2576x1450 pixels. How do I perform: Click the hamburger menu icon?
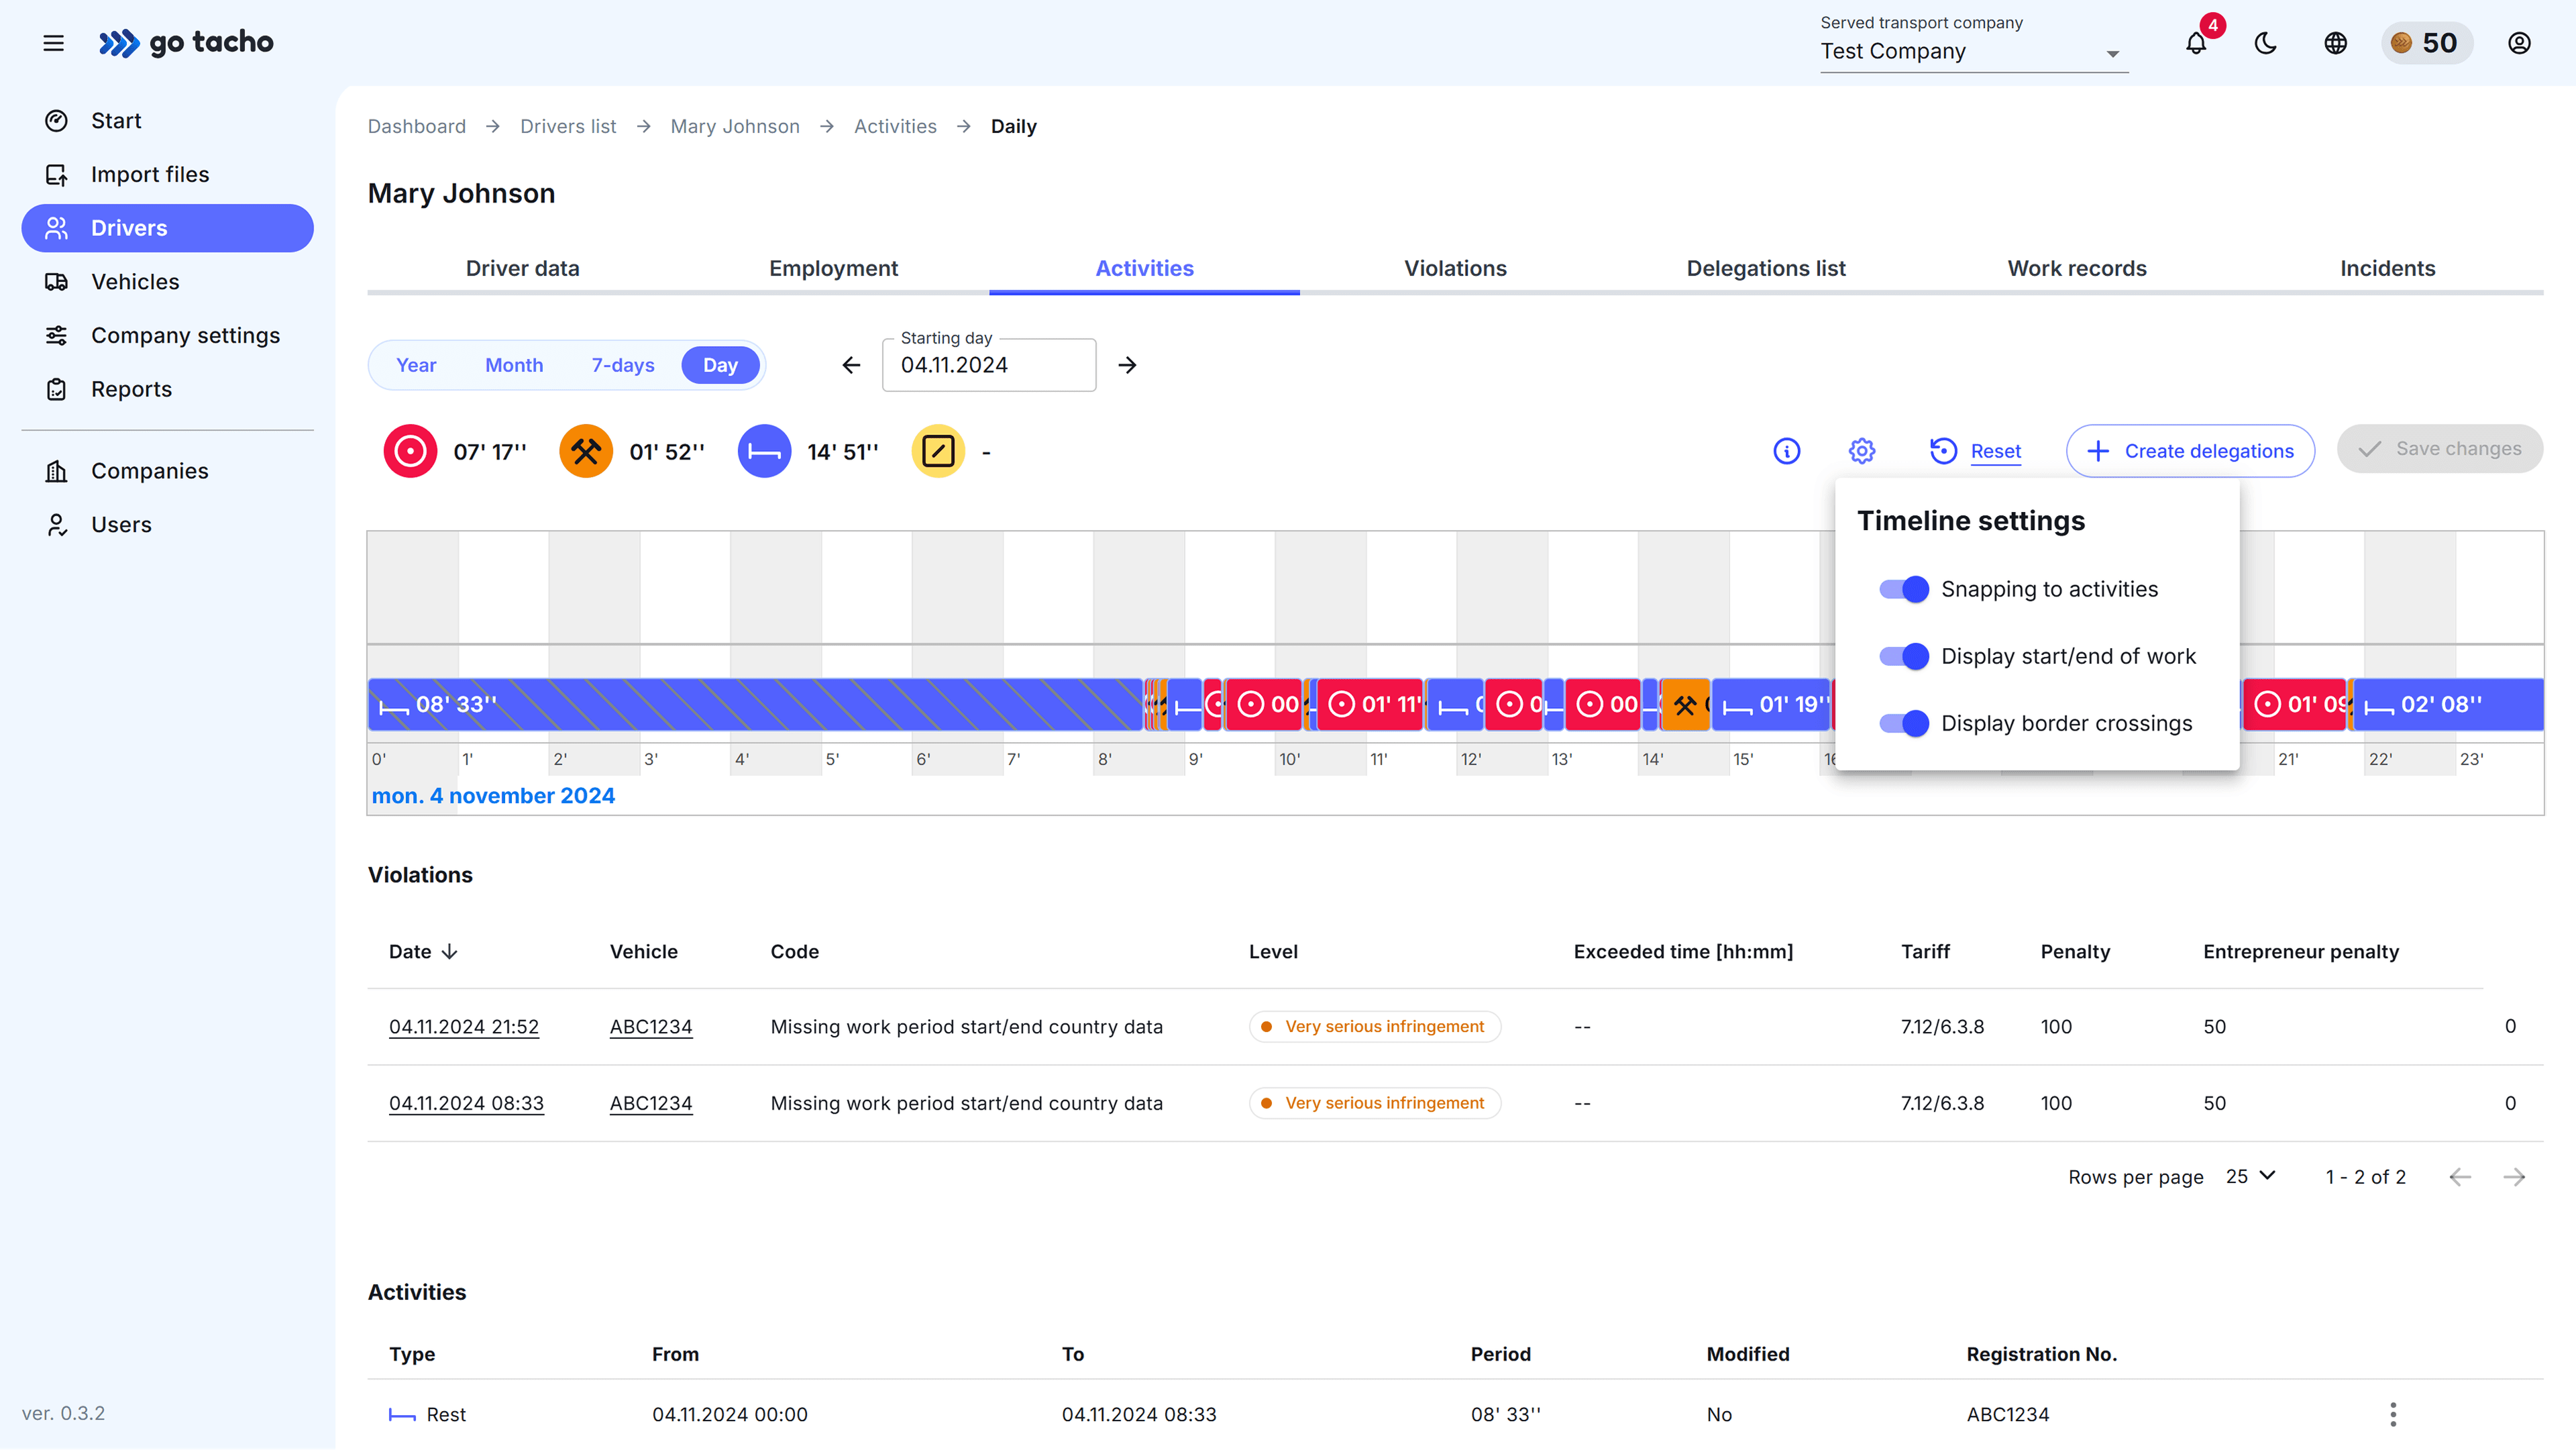54,43
